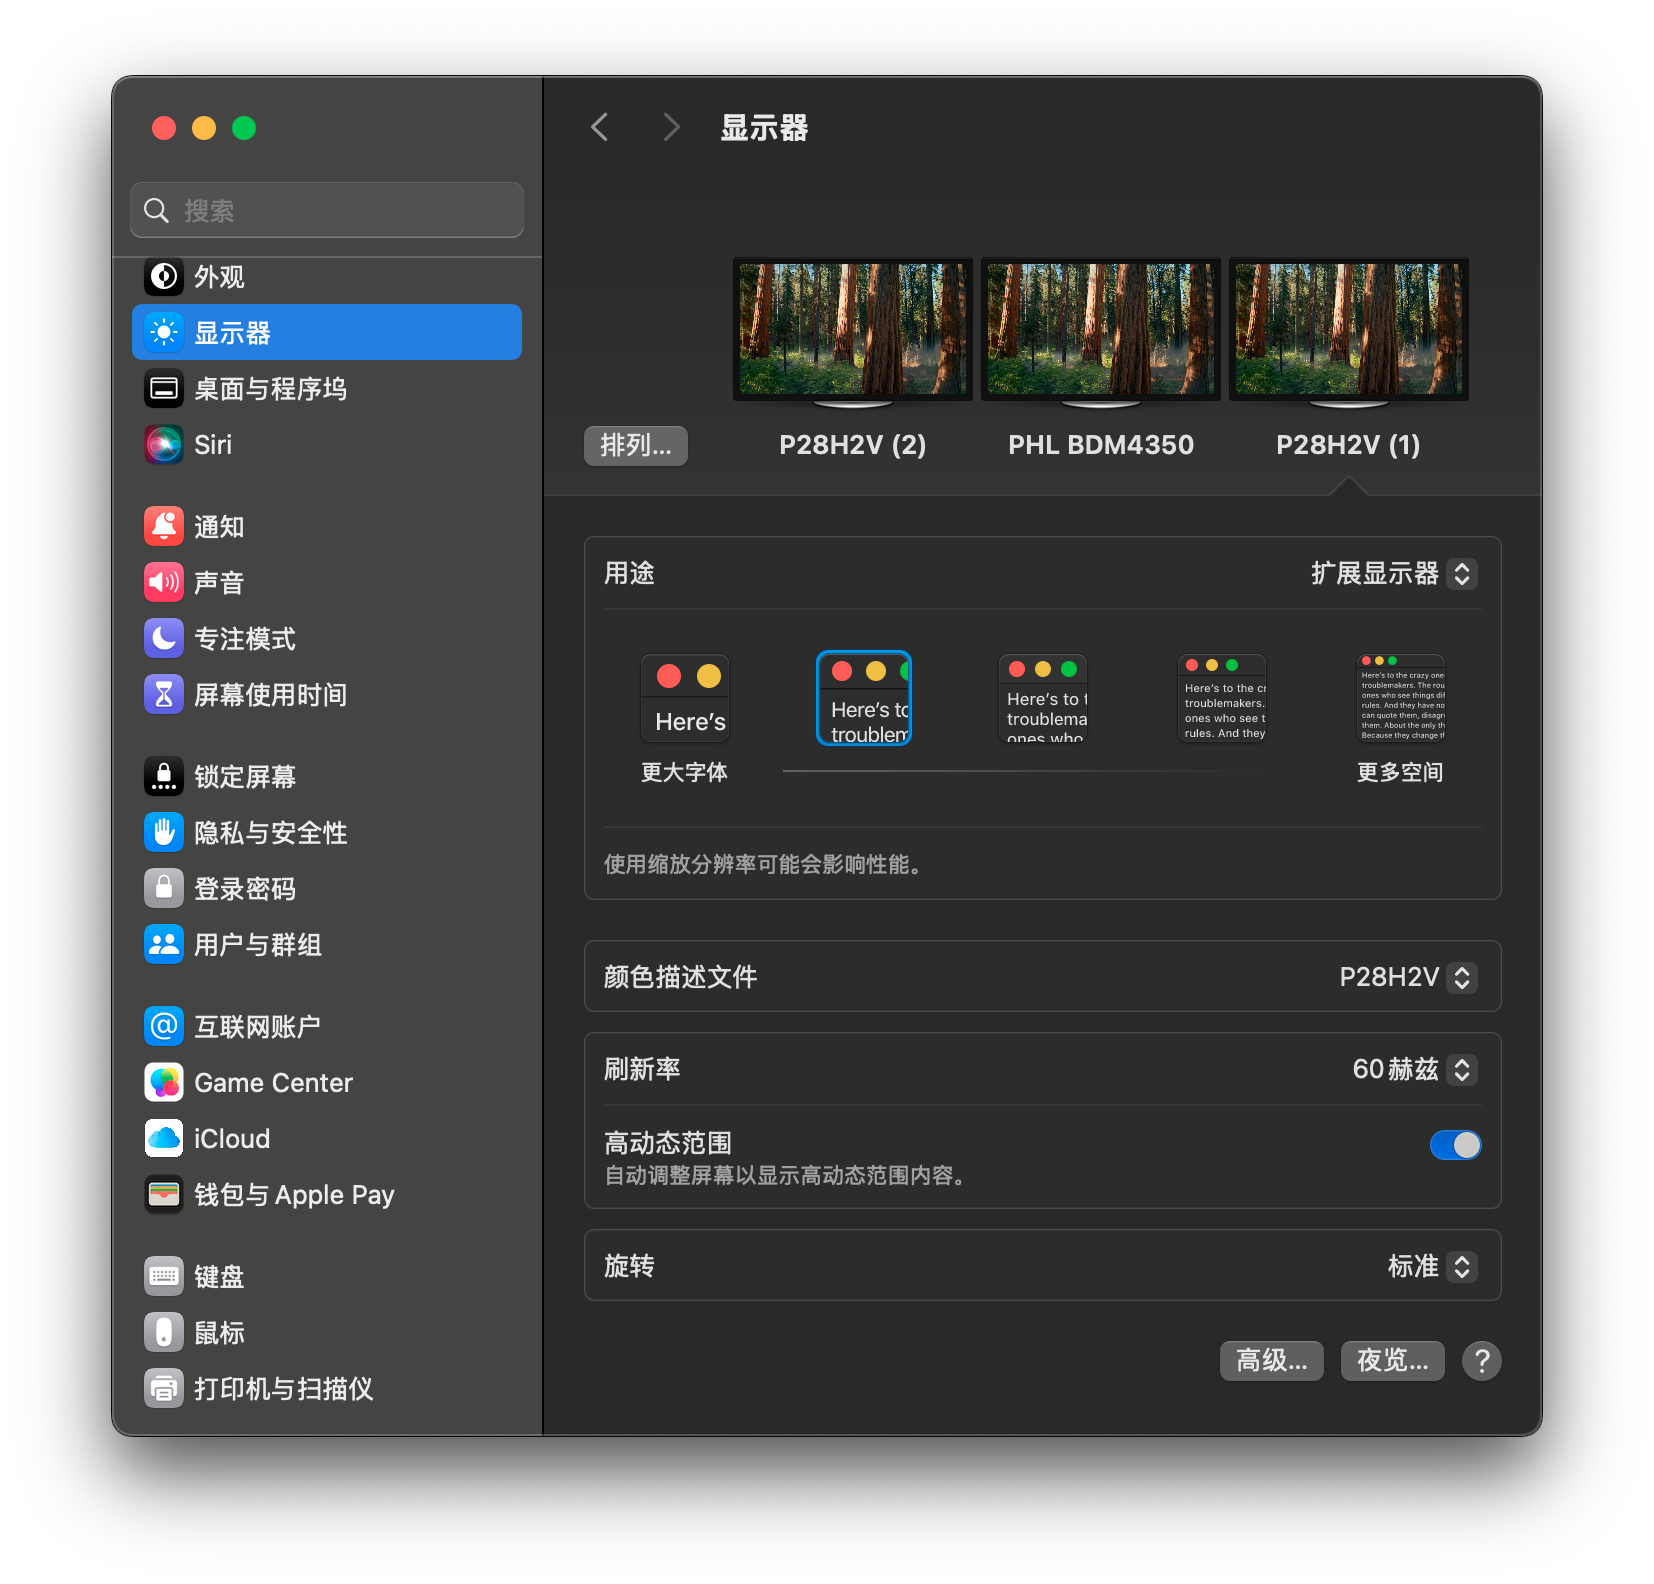Viewport: 1654px width, 1584px height.
Task: Choose the second highlighted resolution thumbnail
Action: (x=864, y=698)
